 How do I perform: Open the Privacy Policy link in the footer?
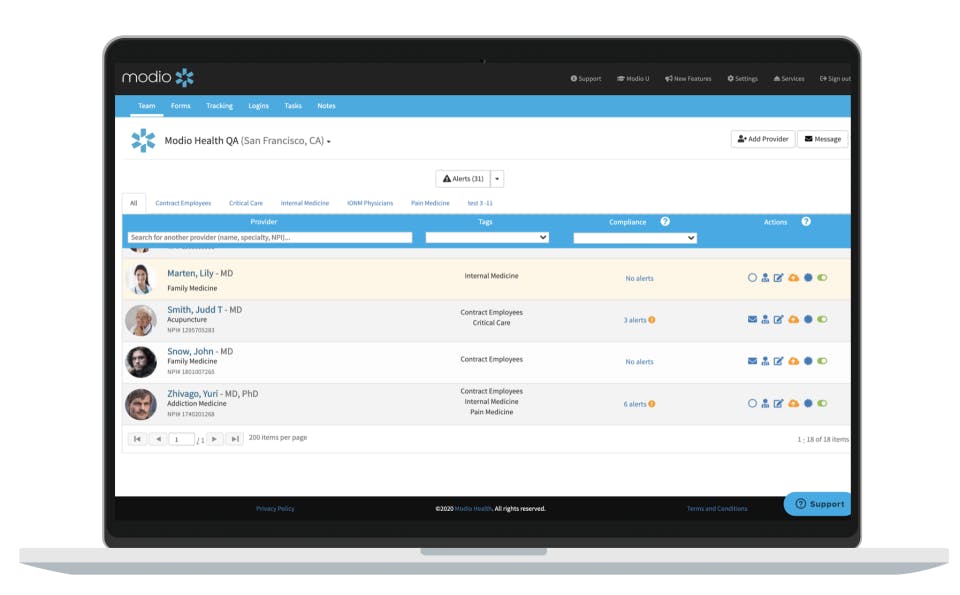[275, 508]
